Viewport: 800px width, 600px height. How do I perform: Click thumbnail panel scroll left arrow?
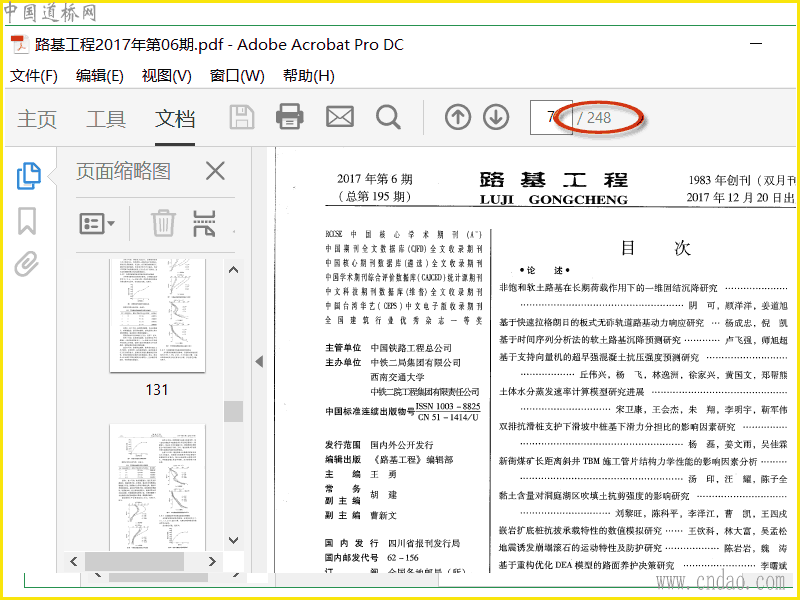pyautogui.click(x=74, y=562)
